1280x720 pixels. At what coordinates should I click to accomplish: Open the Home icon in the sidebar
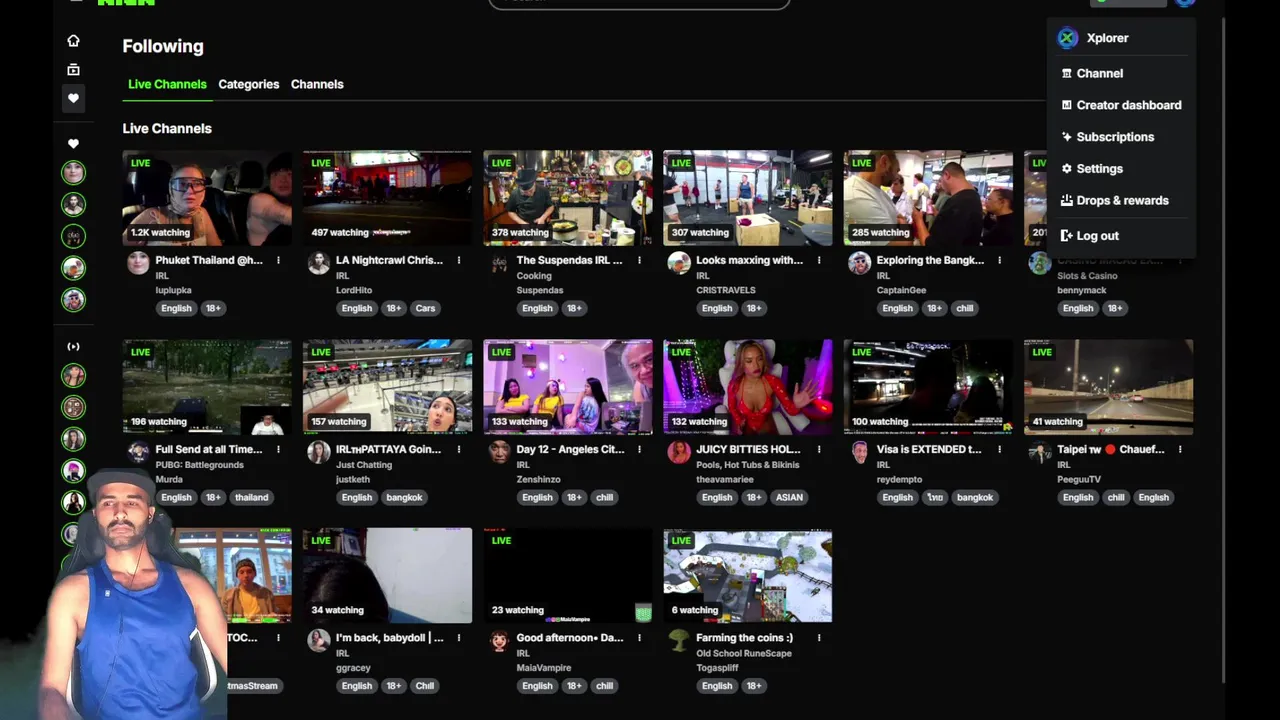pyautogui.click(x=73, y=41)
